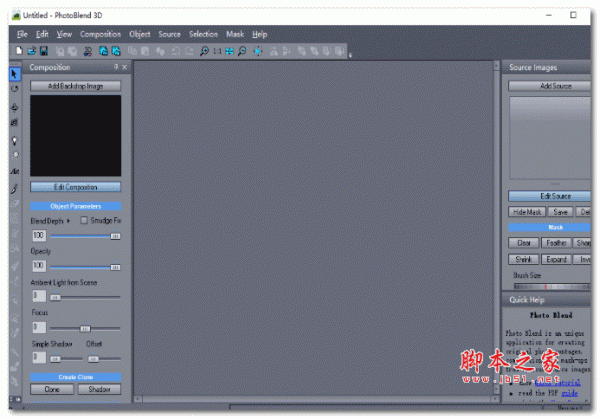This screenshot has height=419, width=600.
Task: Click the Zoom Out magnifier icon
Action: (x=242, y=51)
